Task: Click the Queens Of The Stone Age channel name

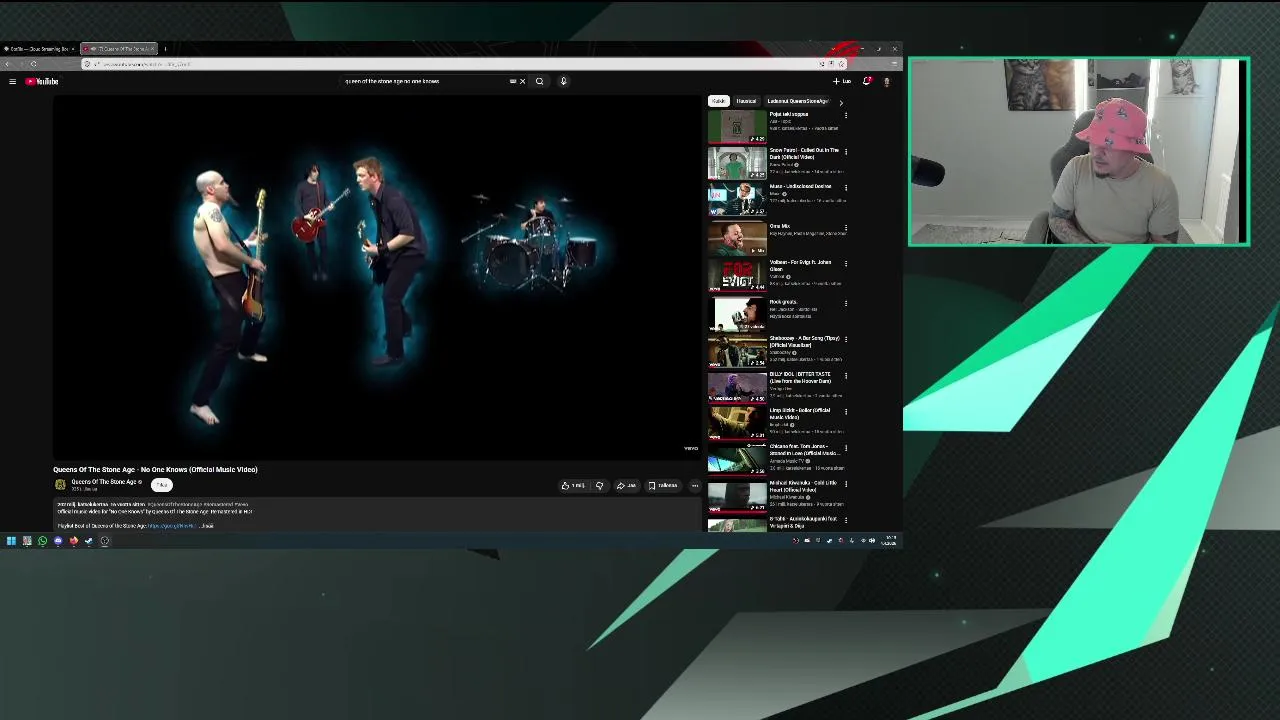Action: coord(103,482)
